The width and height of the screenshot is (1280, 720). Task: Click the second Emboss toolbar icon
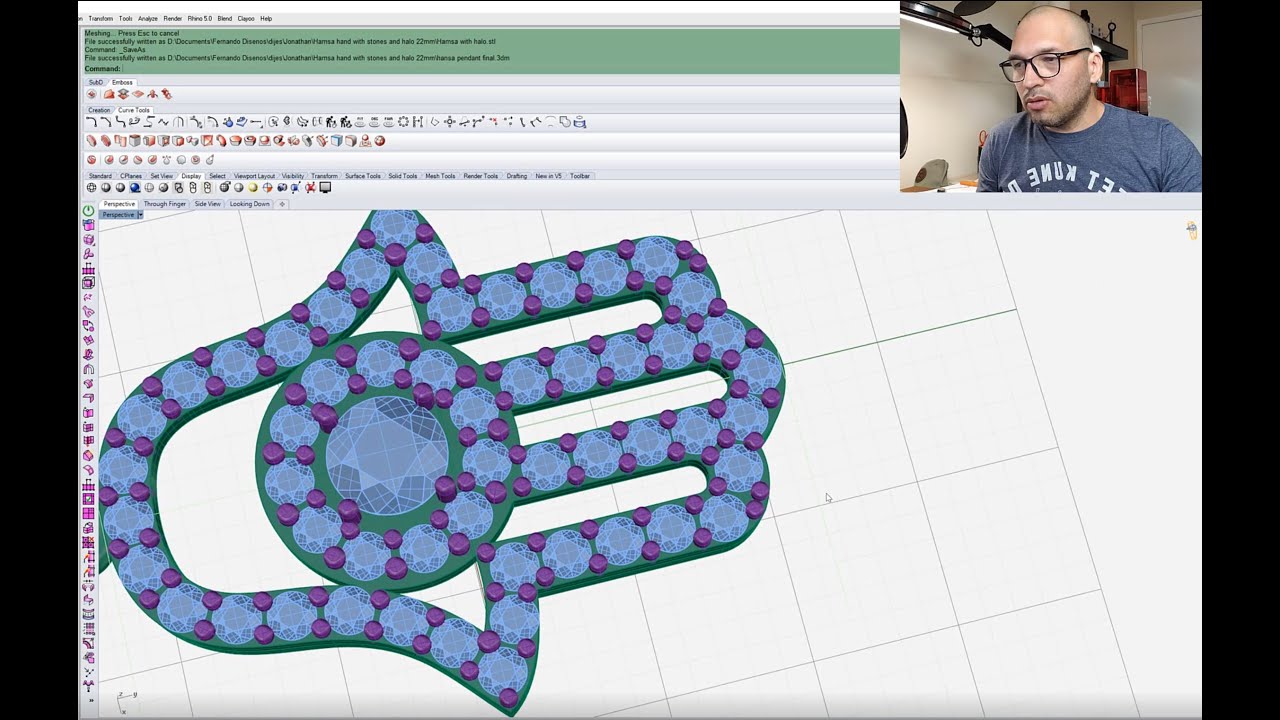[108, 94]
